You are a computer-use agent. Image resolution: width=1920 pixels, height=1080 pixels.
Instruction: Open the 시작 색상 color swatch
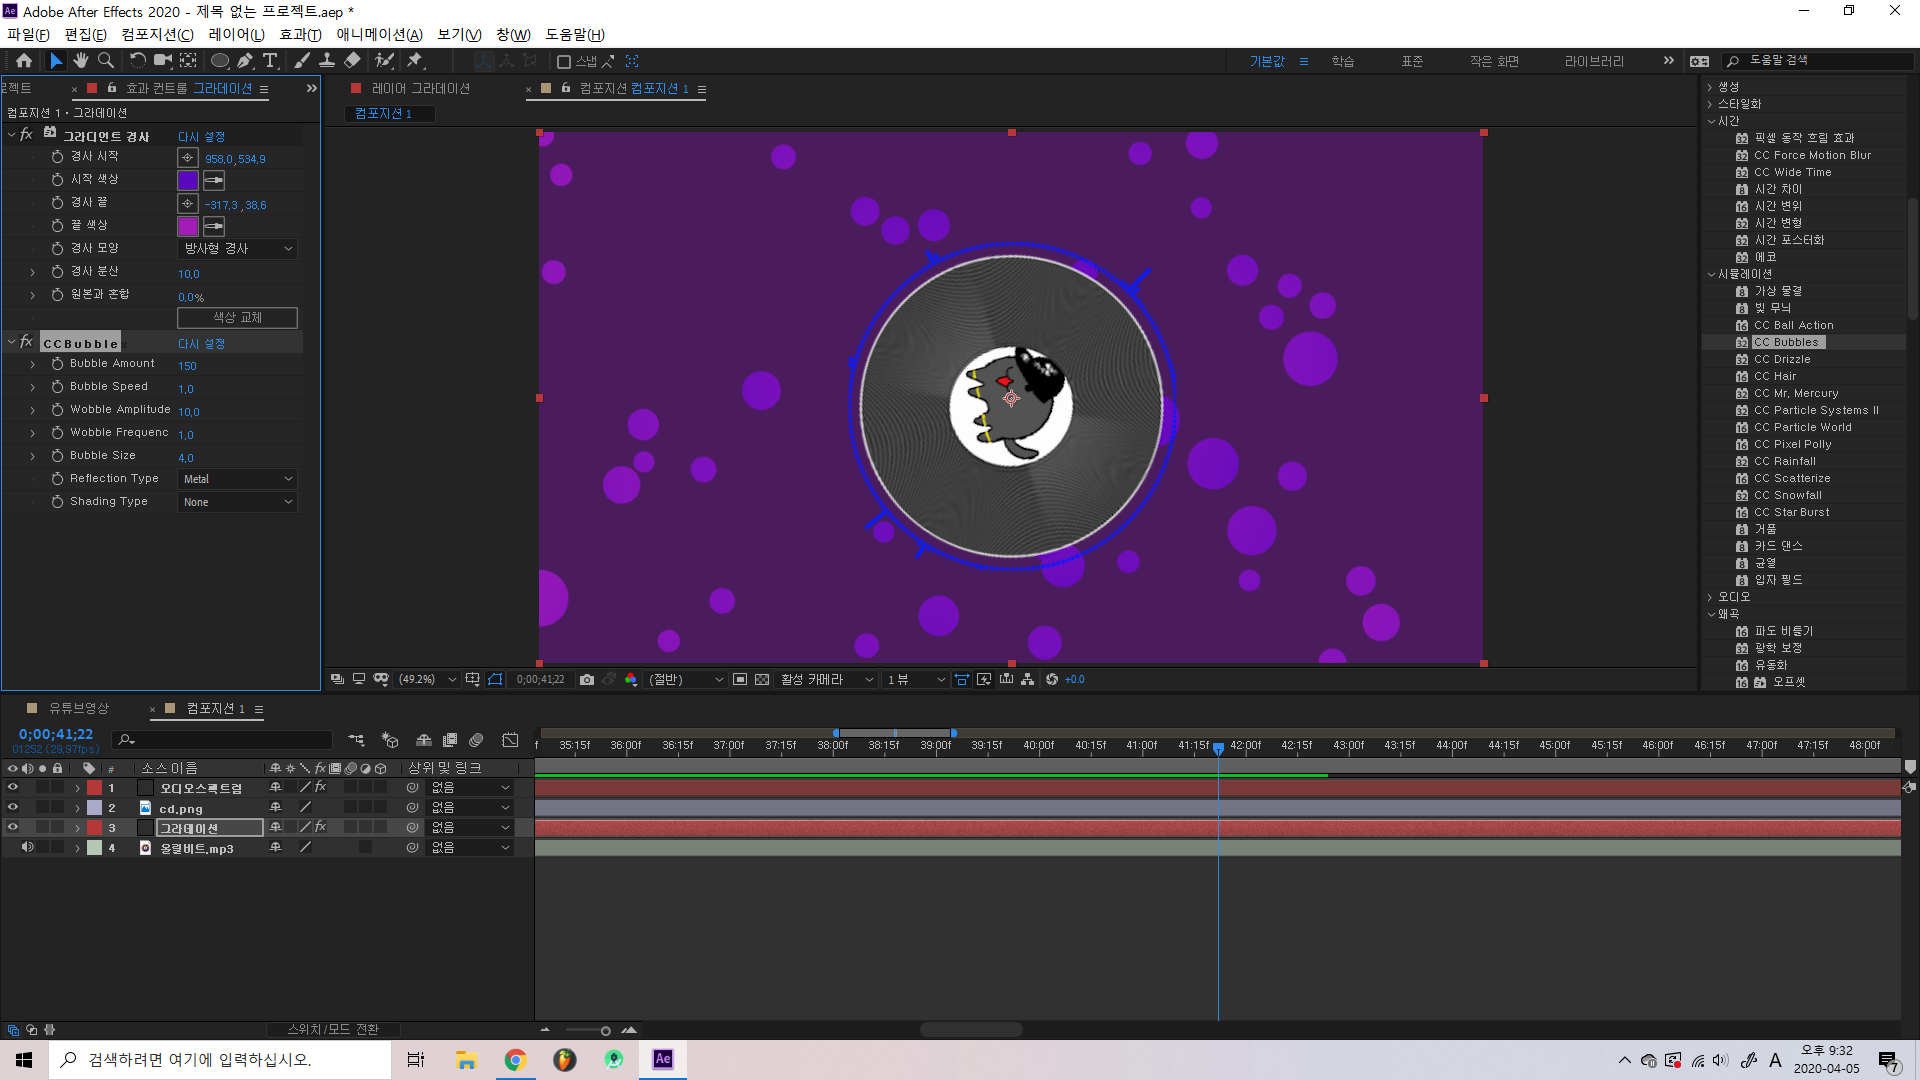pos(188,181)
